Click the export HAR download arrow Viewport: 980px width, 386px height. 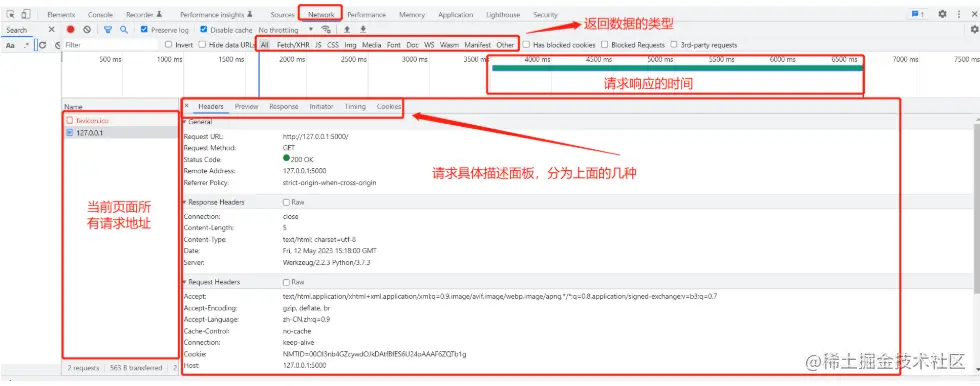click(x=362, y=29)
